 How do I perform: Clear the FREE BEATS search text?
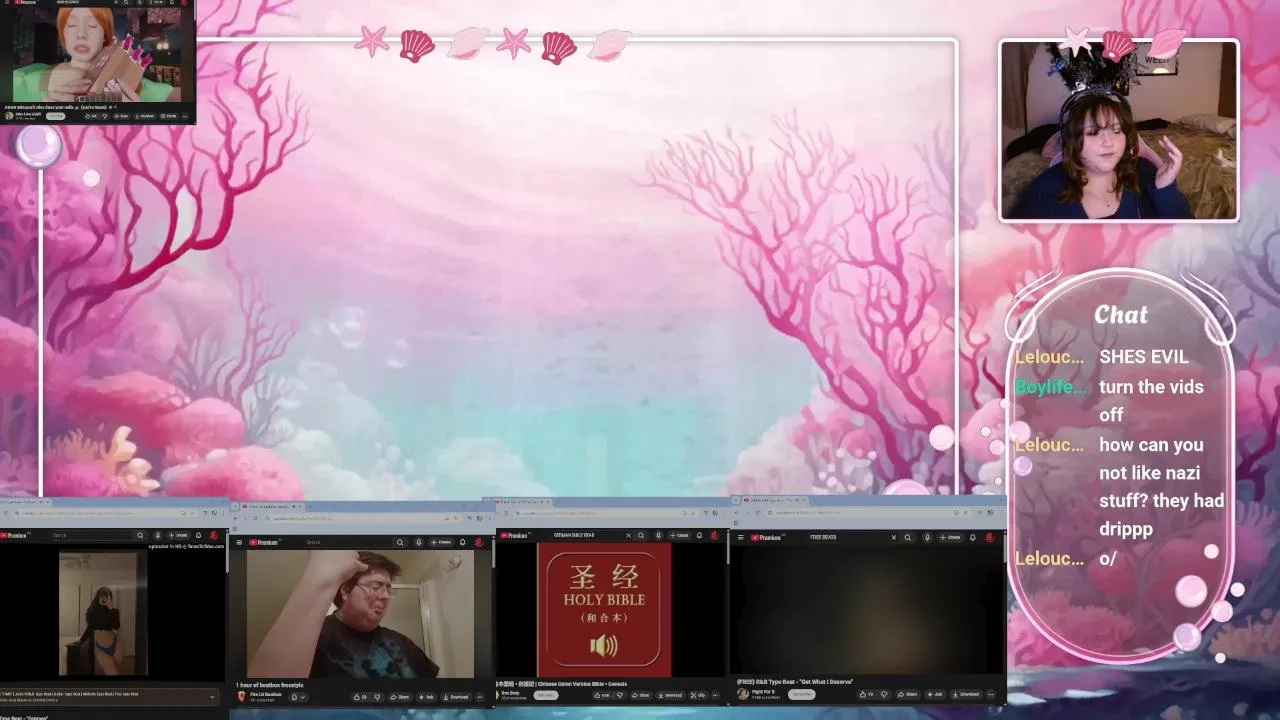point(894,537)
